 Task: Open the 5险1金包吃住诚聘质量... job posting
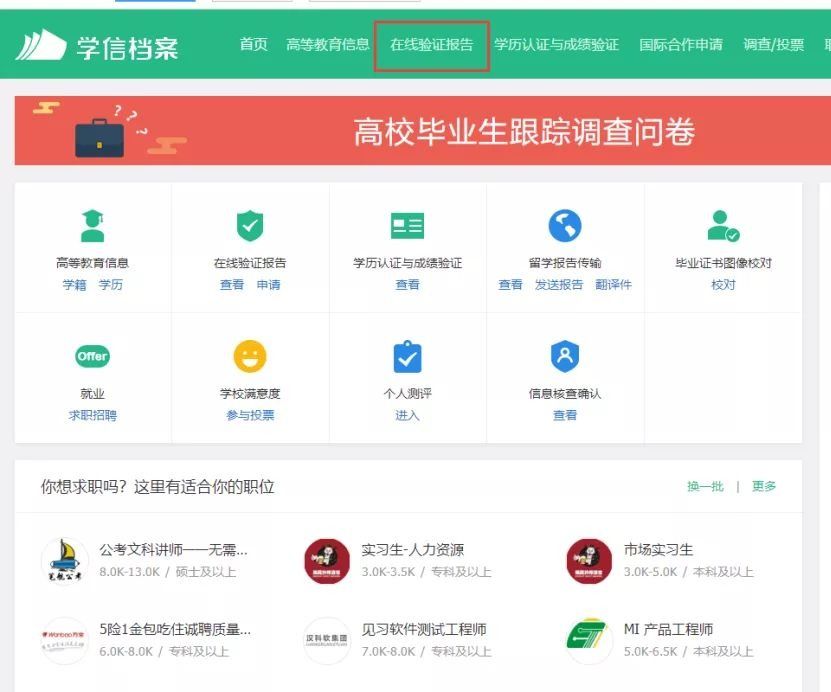tap(175, 629)
